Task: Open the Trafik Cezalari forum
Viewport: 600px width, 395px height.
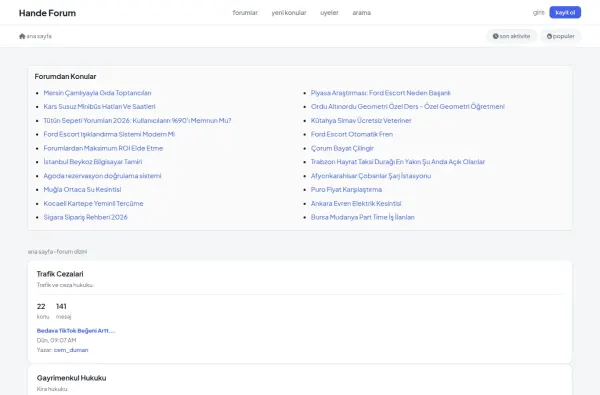Action: click(x=60, y=274)
